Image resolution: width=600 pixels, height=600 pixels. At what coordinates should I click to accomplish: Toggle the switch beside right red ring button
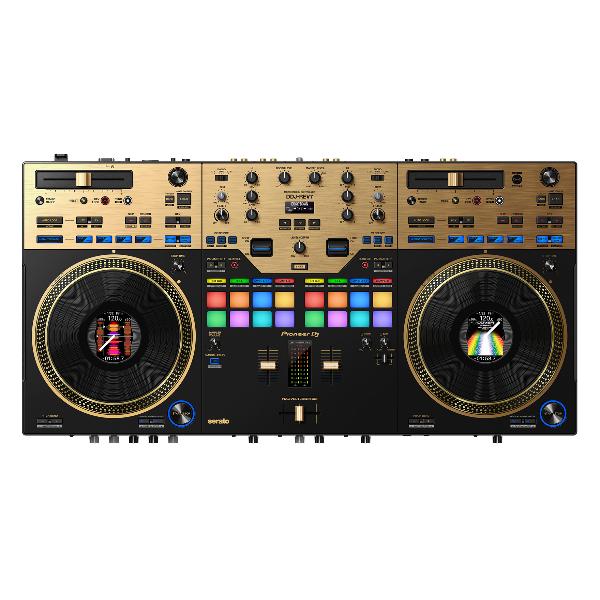(x=383, y=265)
